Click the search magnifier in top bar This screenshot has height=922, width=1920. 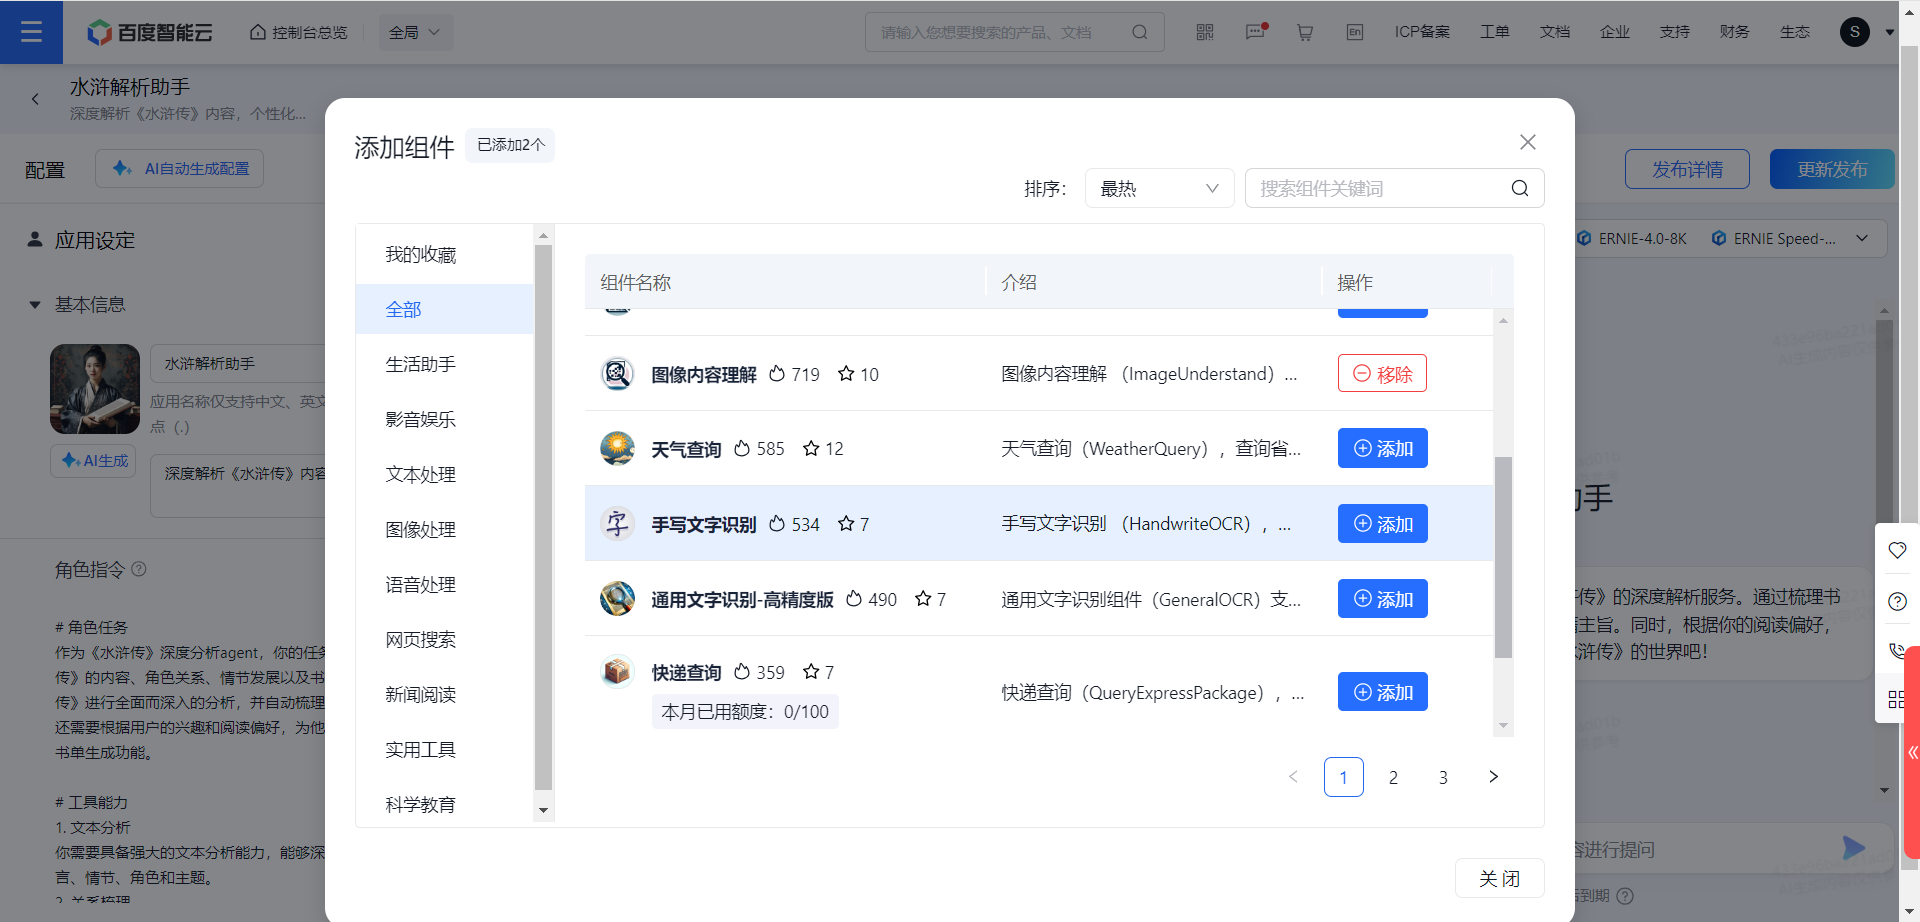1139,32
